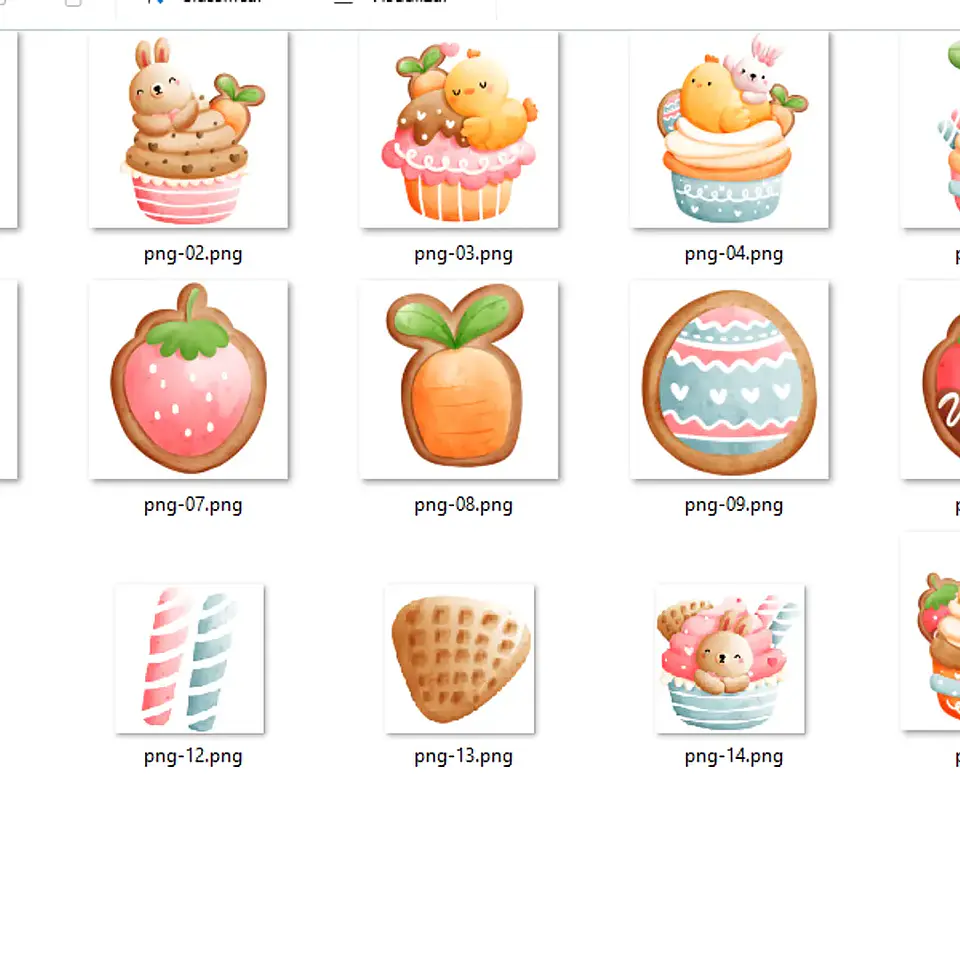960x960 pixels.
Task: Select the chick and bunny cupcake thumbnail png-04
Action: (730, 130)
